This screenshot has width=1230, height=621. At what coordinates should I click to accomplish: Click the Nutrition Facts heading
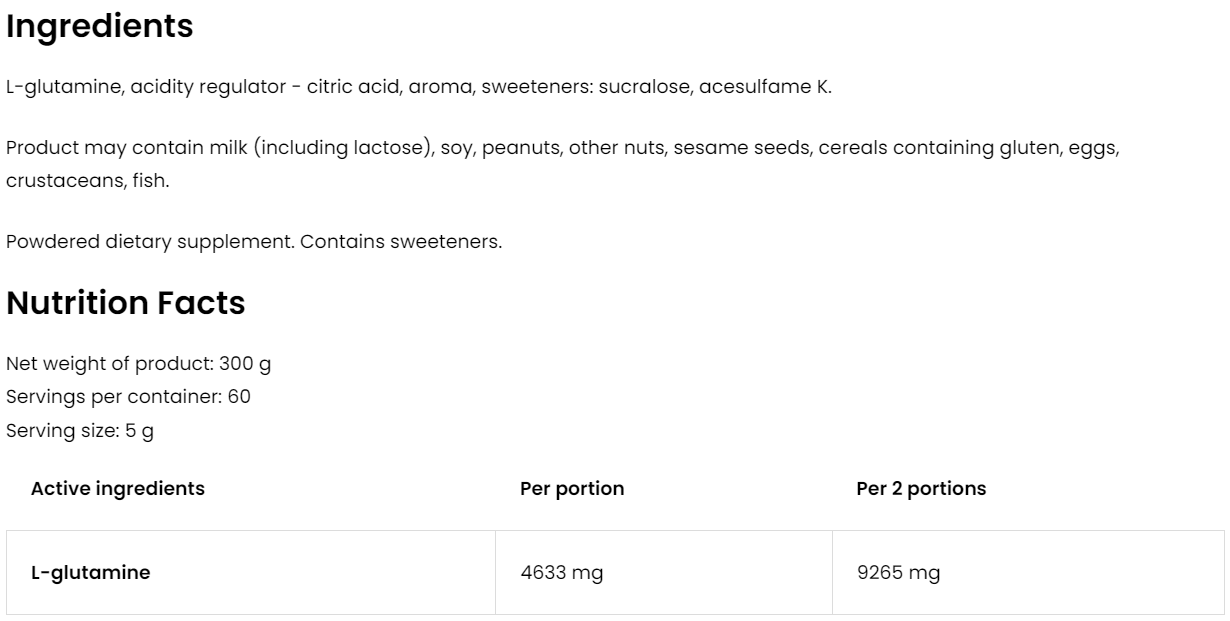pyautogui.click(x=126, y=304)
